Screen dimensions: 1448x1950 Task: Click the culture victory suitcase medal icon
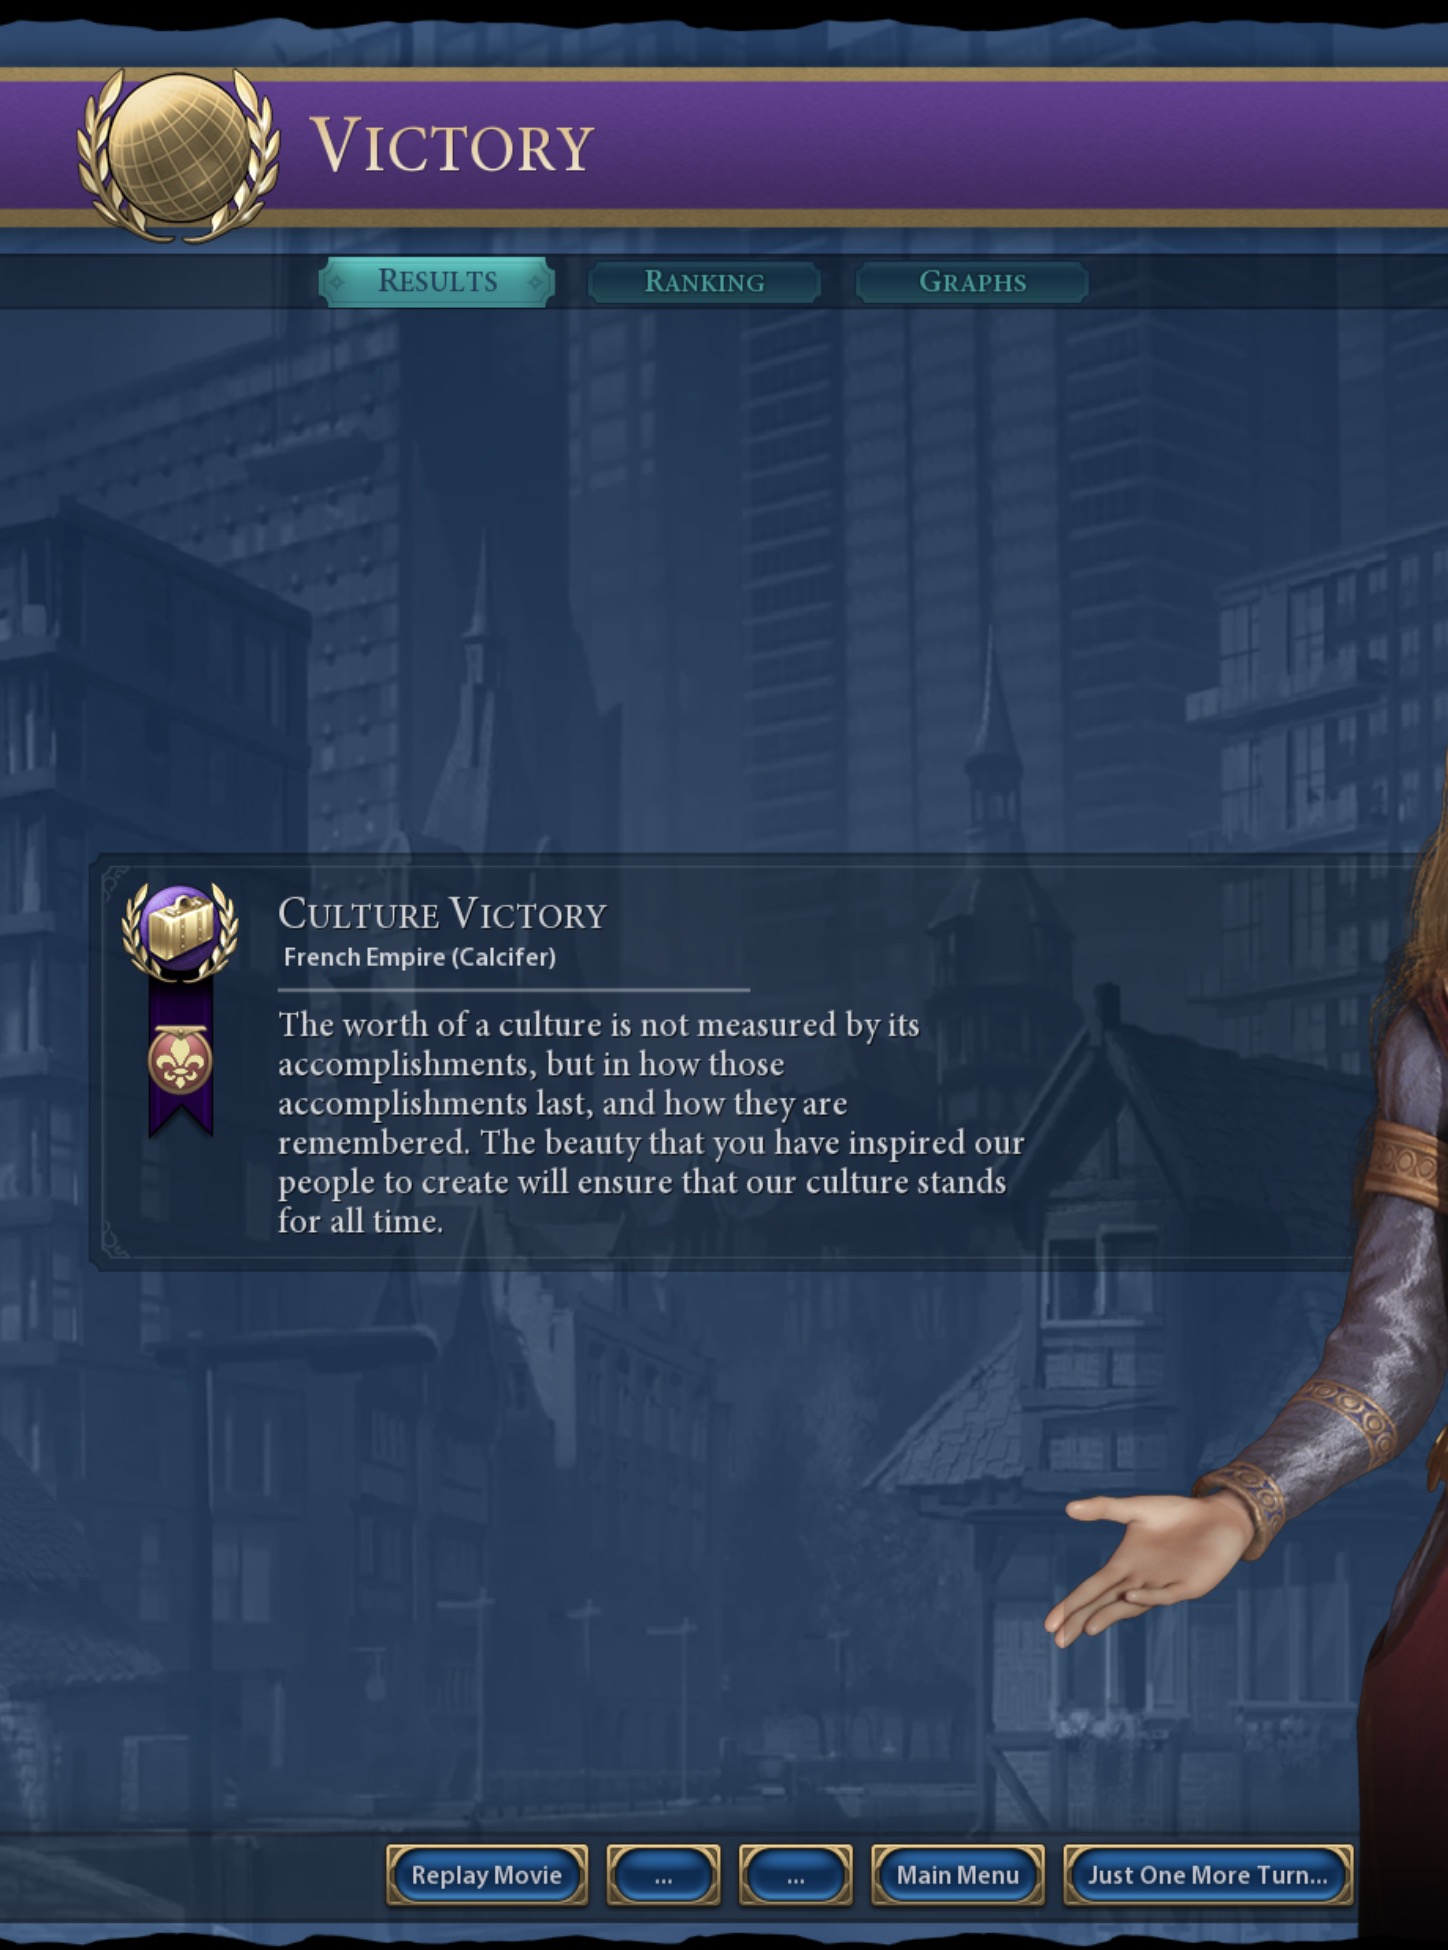tap(180, 930)
